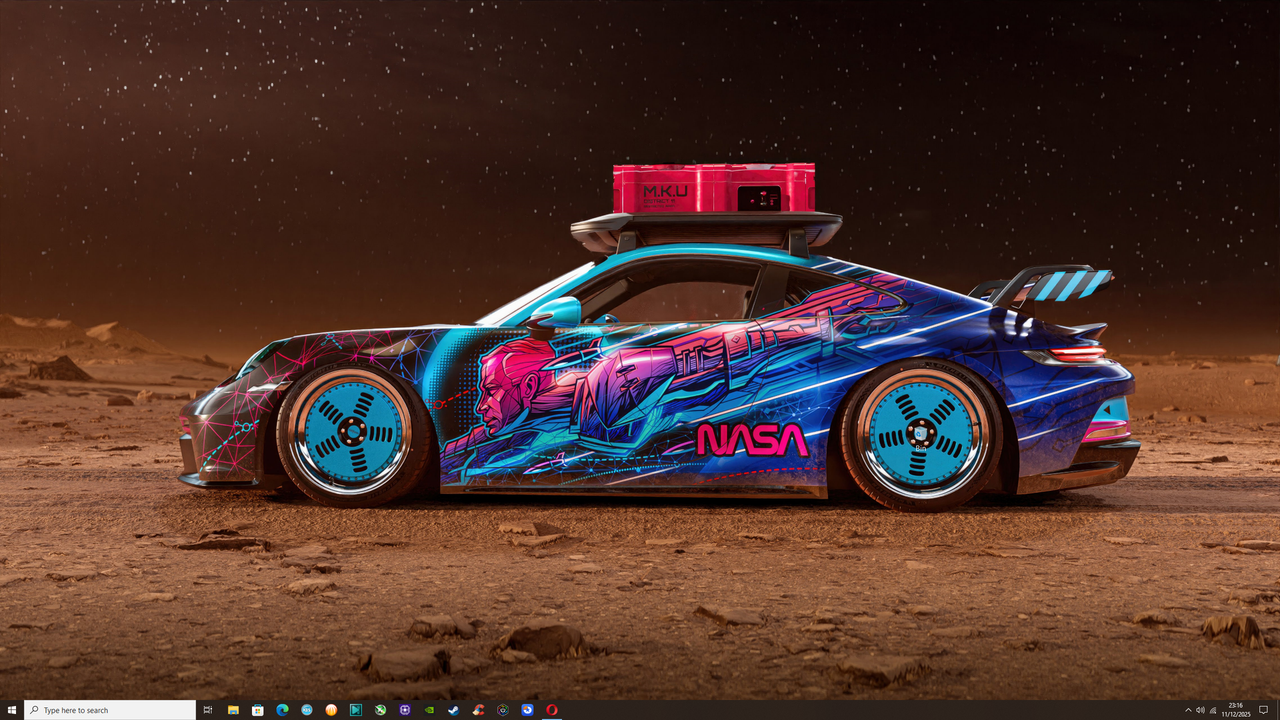1280x720 pixels.
Task: Open File Explorer
Action: pos(232,710)
